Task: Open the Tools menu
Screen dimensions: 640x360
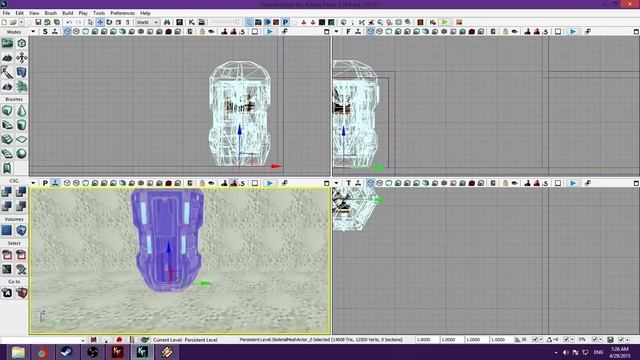Action: point(99,13)
